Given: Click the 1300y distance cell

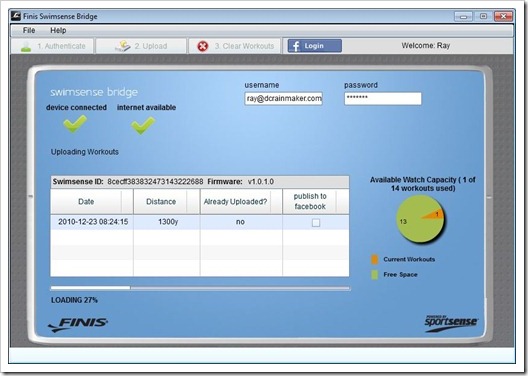Looking at the screenshot, I should (x=168, y=222).
